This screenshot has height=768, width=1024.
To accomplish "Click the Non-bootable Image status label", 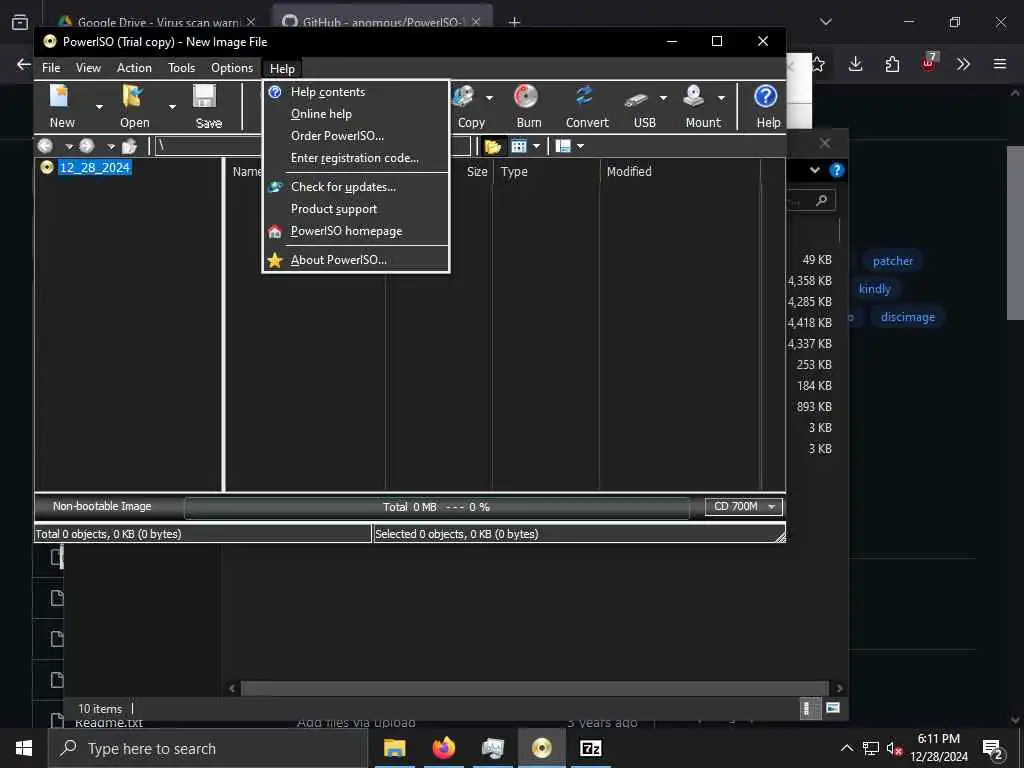I will click(102, 506).
